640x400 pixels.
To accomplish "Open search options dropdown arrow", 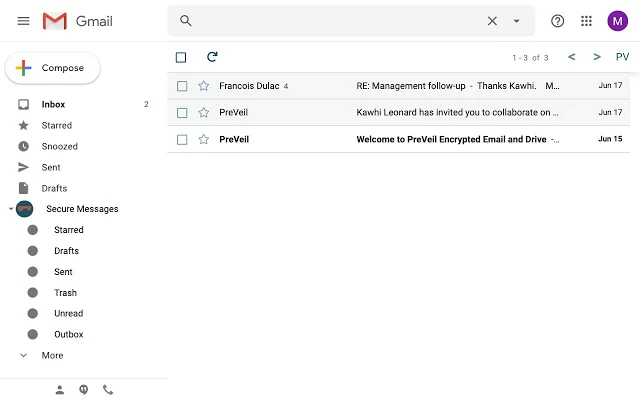I will click(x=516, y=21).
